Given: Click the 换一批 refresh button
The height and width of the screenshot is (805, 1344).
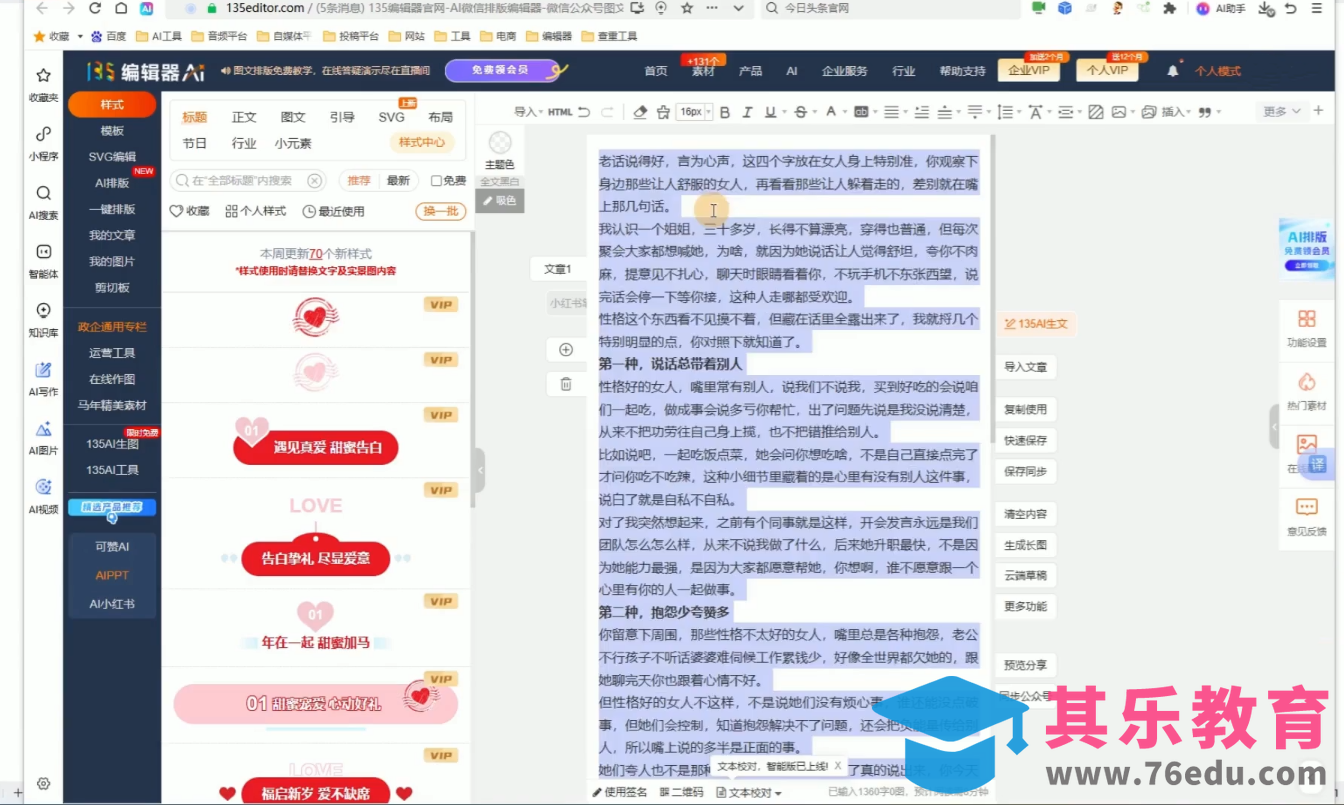Looking at the screenshot, I should (x=440, y=211).
